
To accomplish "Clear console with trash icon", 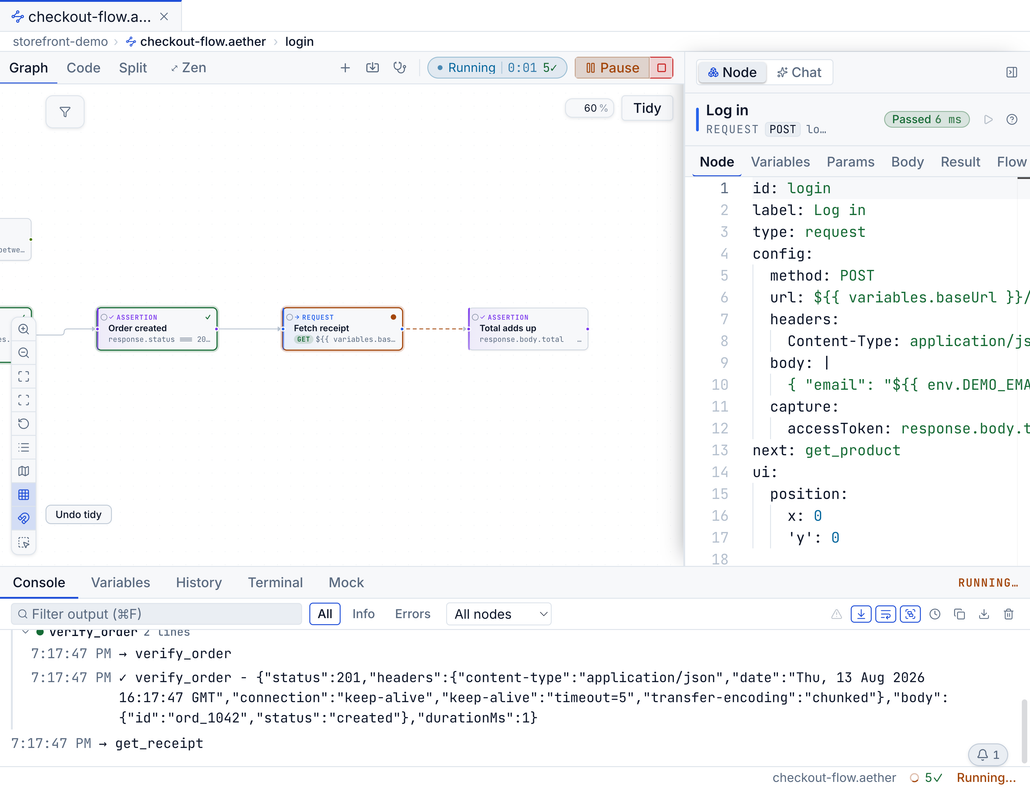I will point(1008,615).
